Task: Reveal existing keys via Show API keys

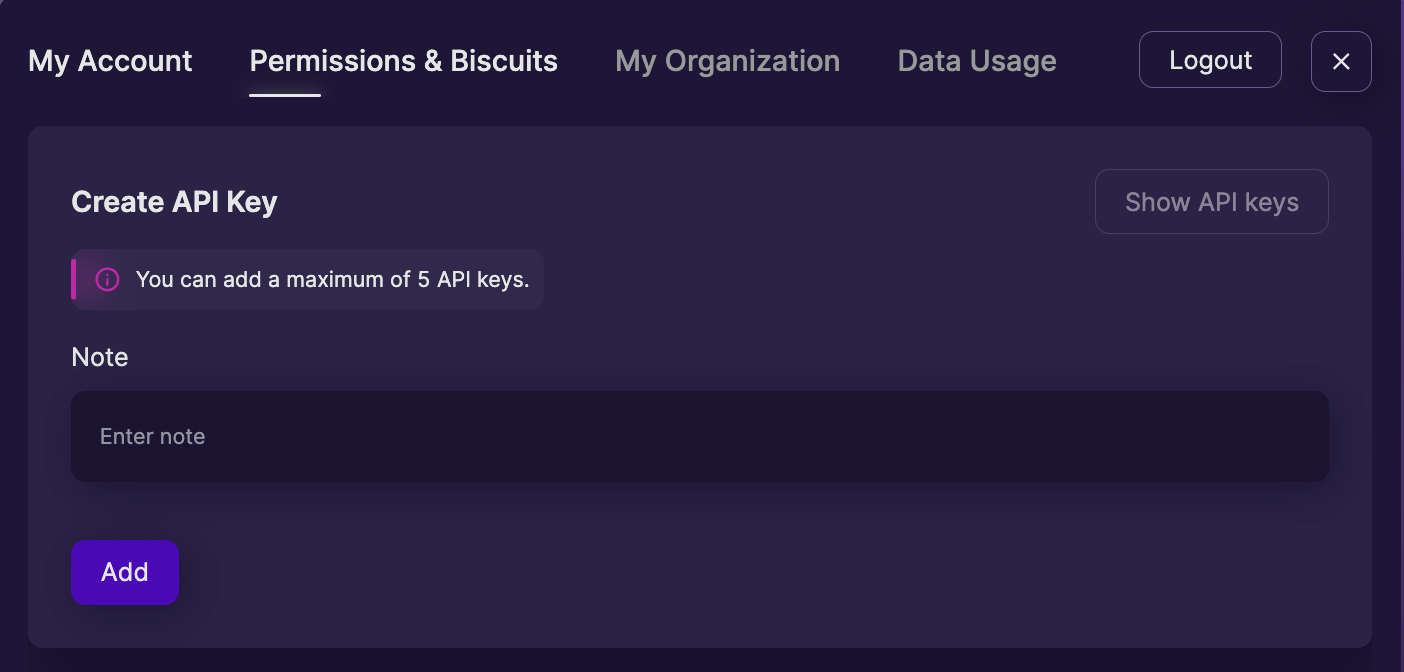Action: coord(1212,202)
